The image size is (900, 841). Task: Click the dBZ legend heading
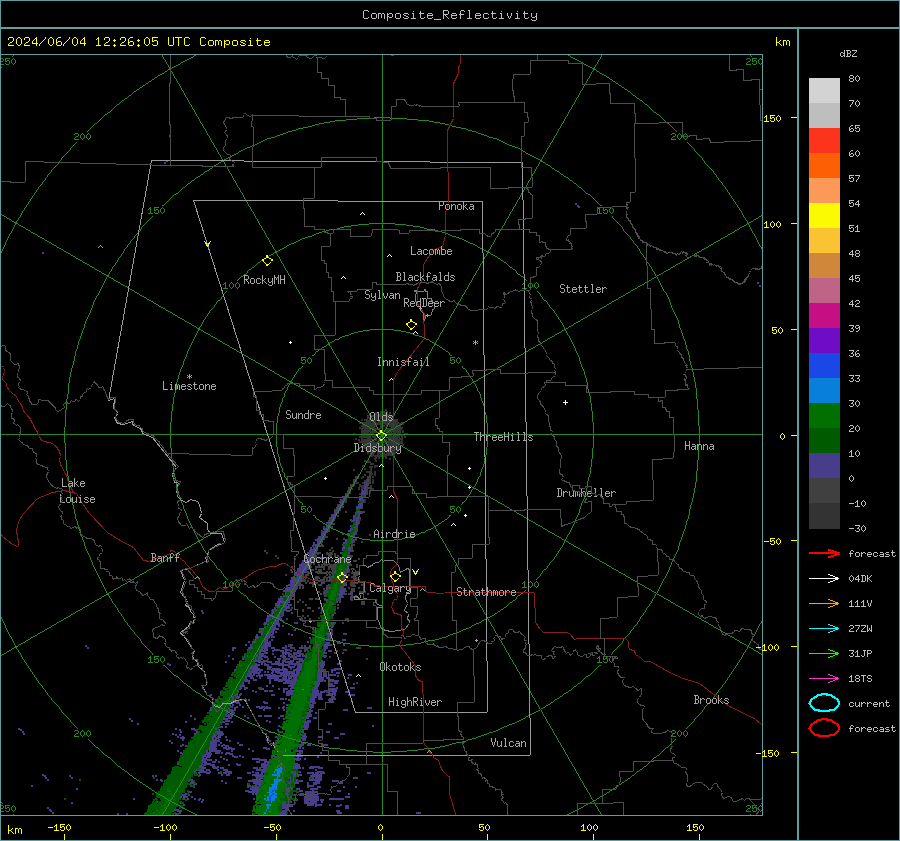[848, 53]
